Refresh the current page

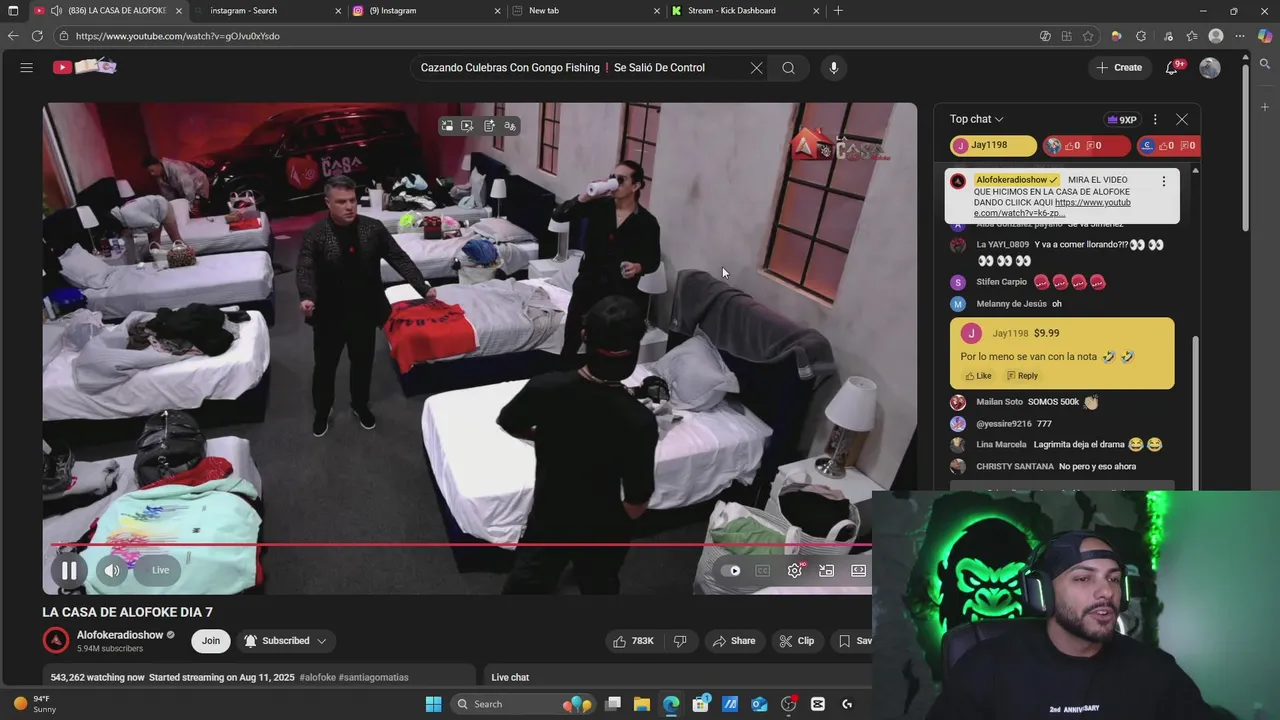click(x=37, y=36)
